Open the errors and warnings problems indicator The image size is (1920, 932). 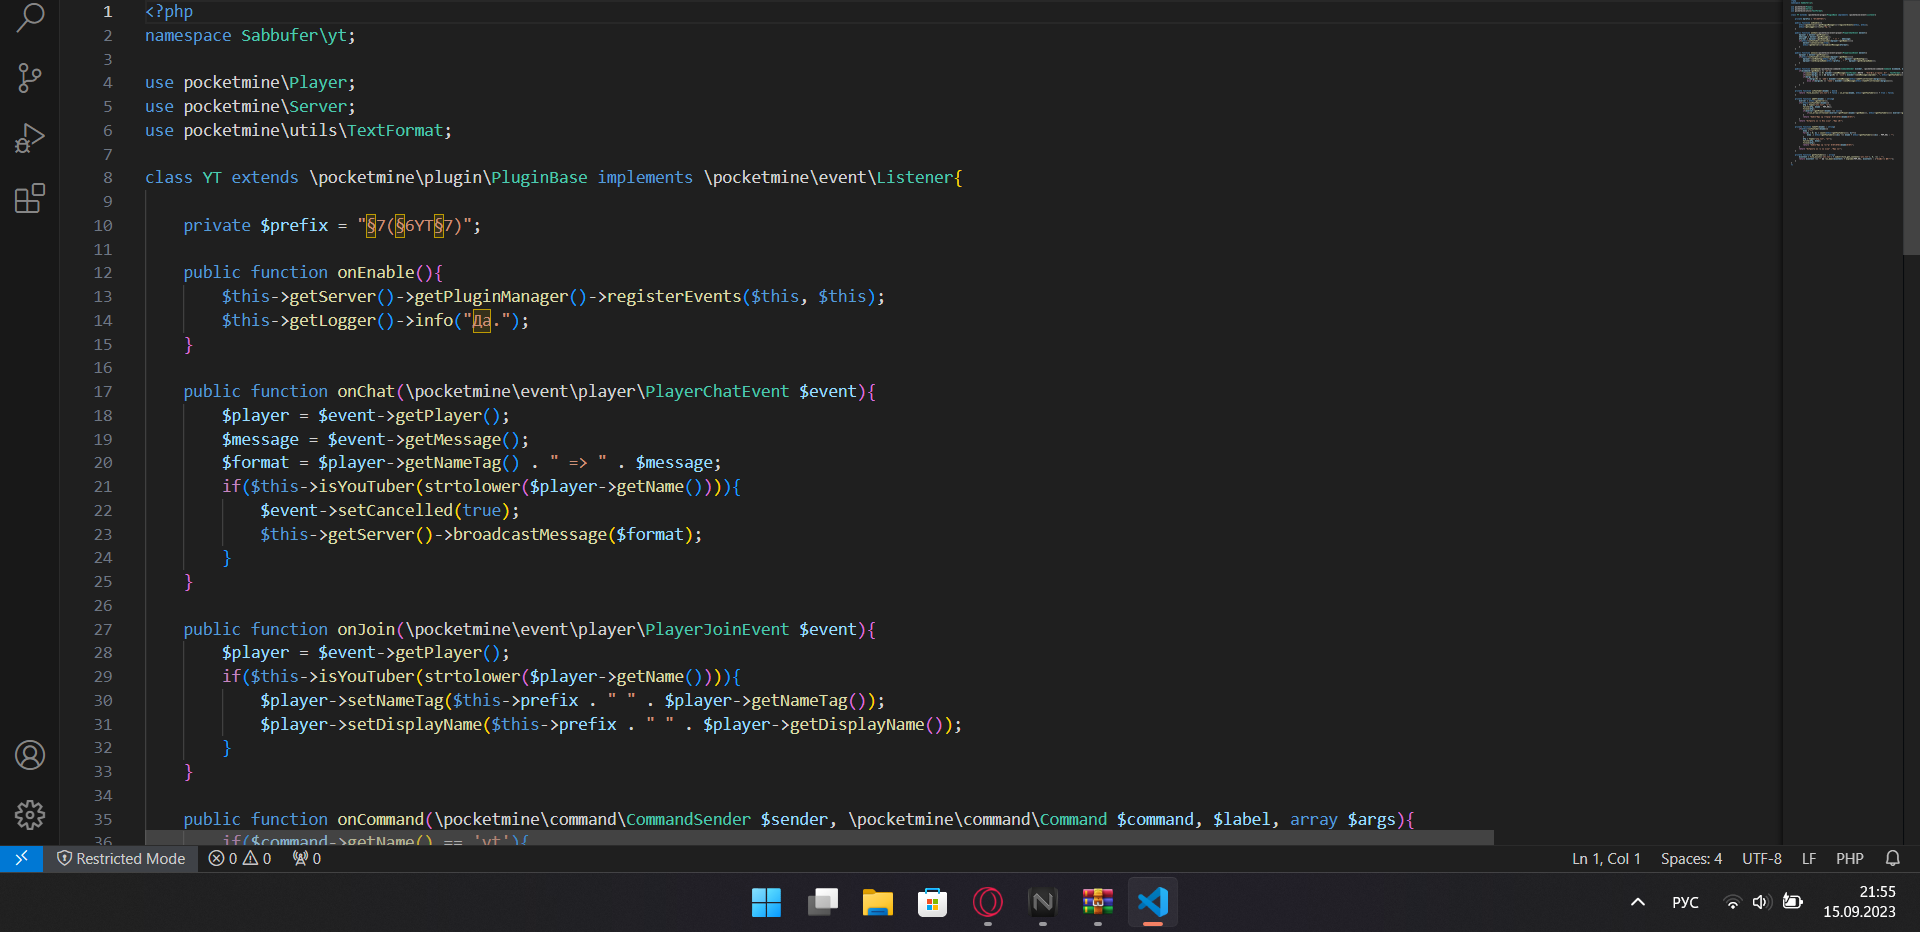[240, 858]
